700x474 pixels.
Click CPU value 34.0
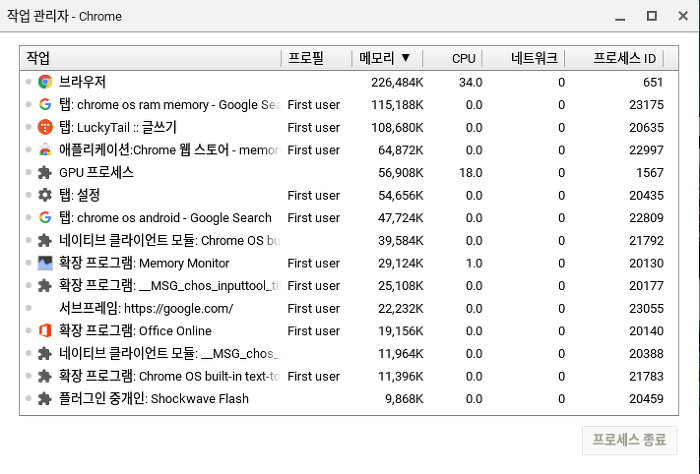(471, 83)
